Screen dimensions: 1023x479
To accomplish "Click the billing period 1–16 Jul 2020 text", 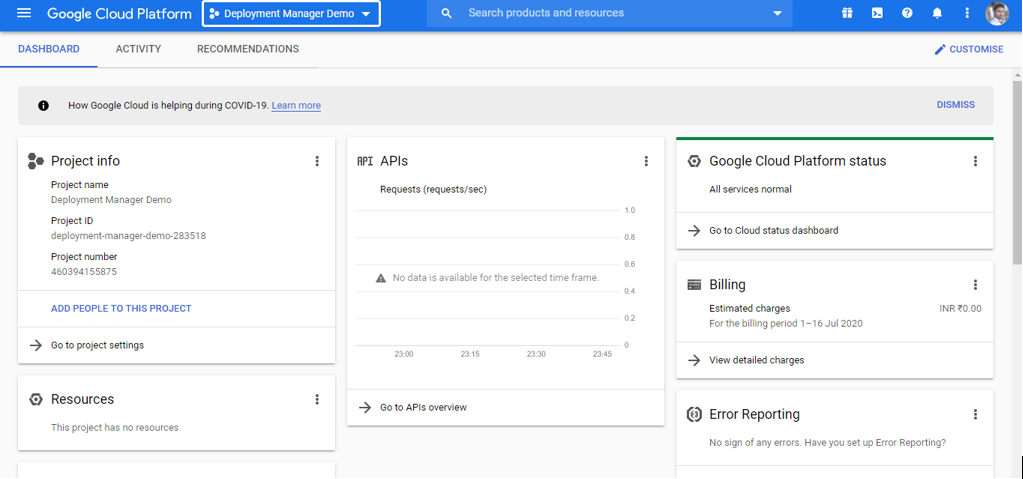I will pyautogui.click(x=786, y=323).
